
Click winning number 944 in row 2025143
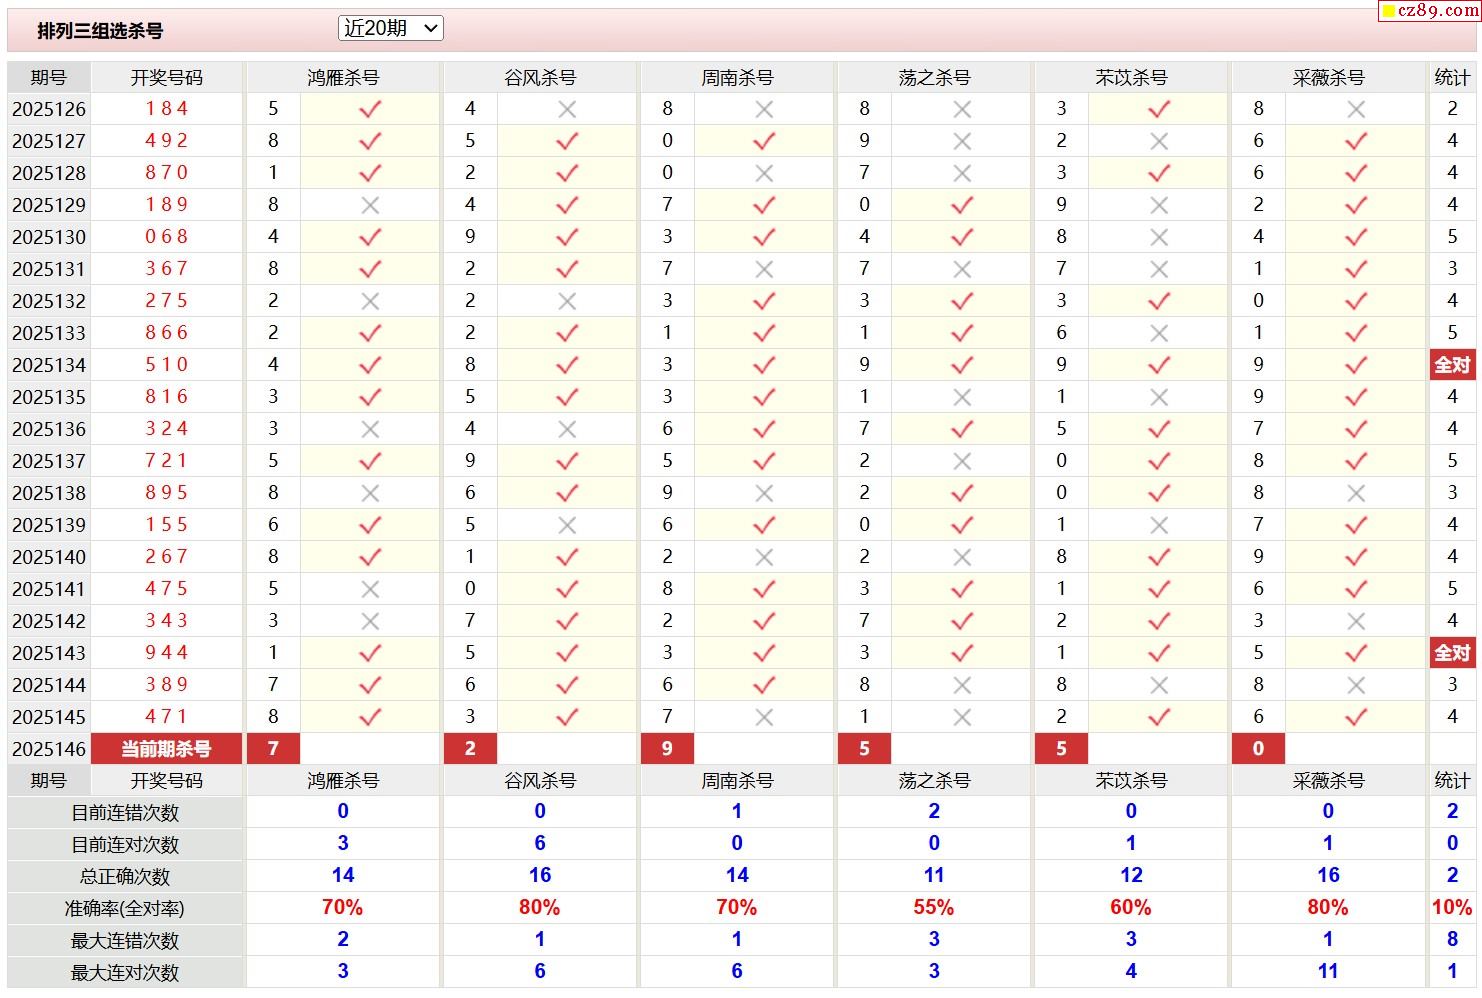pyautogui.click(x=167, y=653)
